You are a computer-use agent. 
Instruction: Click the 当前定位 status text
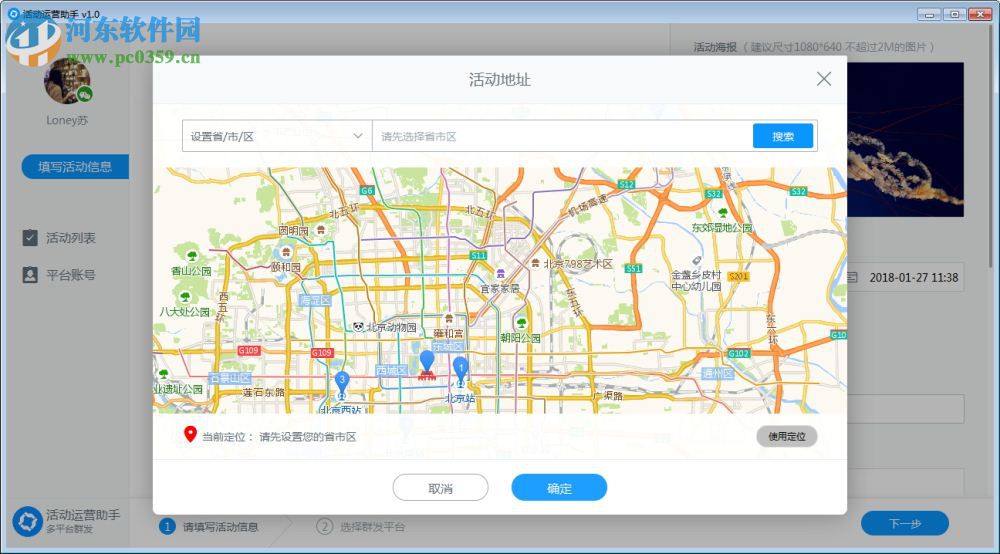tap(279, 437)
